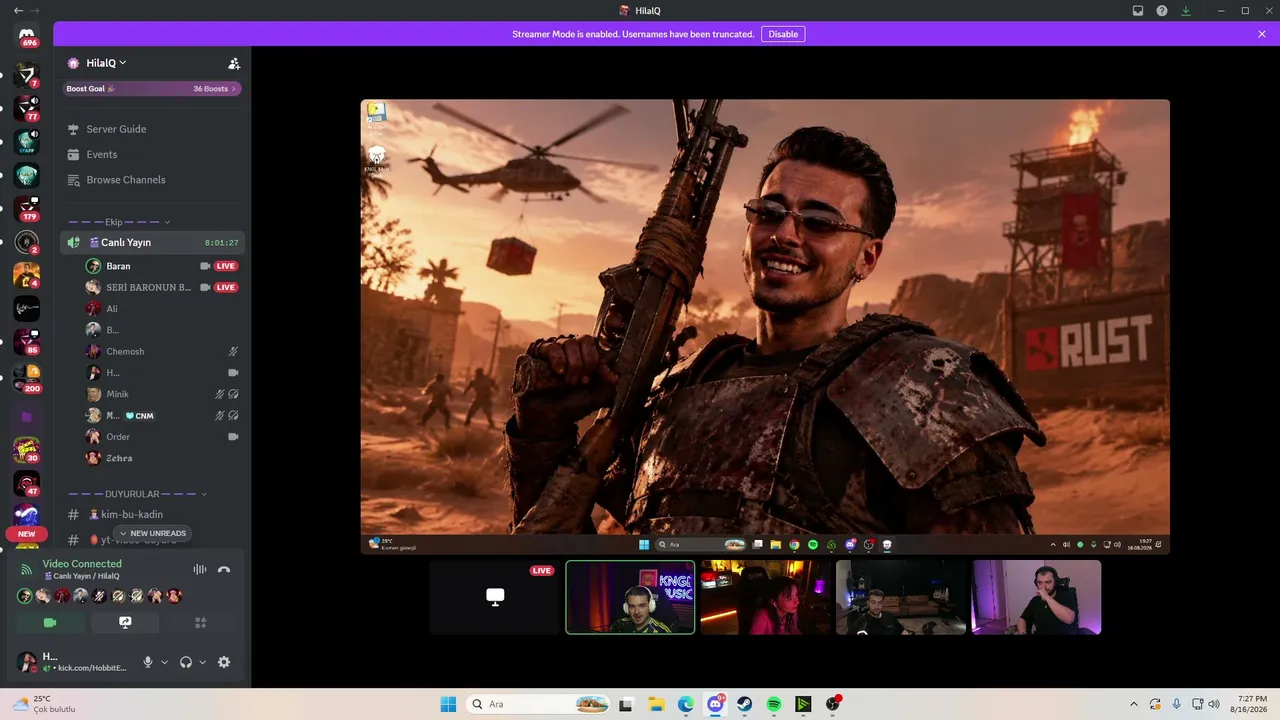Image resolution: width=1280 pixels, height=720 pixels.
Task: Open noise suppression settings waveform icon
Action: [x=200, y=569]
